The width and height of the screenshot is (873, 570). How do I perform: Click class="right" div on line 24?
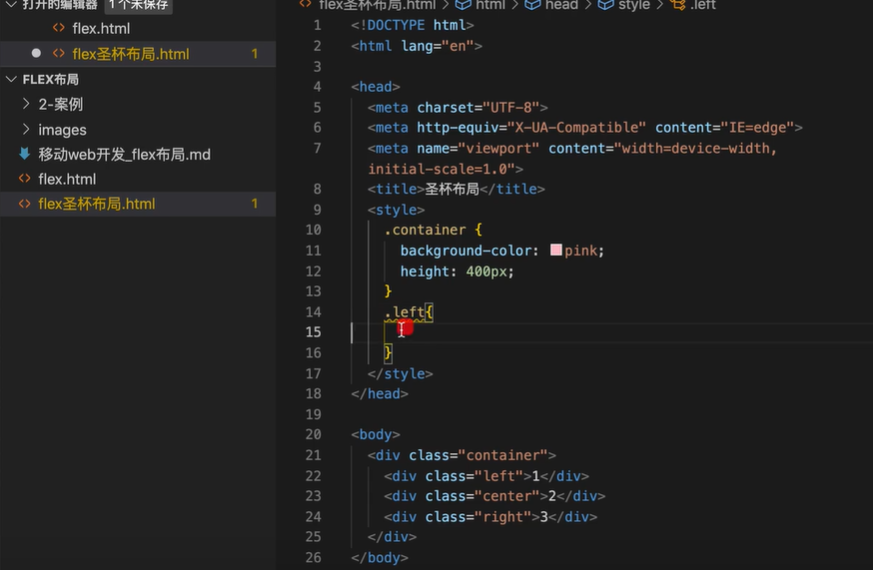pyautogui.click(x=491, y=517)
